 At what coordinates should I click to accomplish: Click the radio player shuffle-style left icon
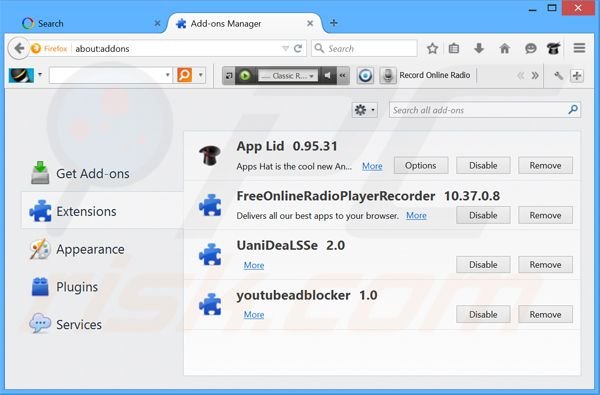(x=229, y=75)
